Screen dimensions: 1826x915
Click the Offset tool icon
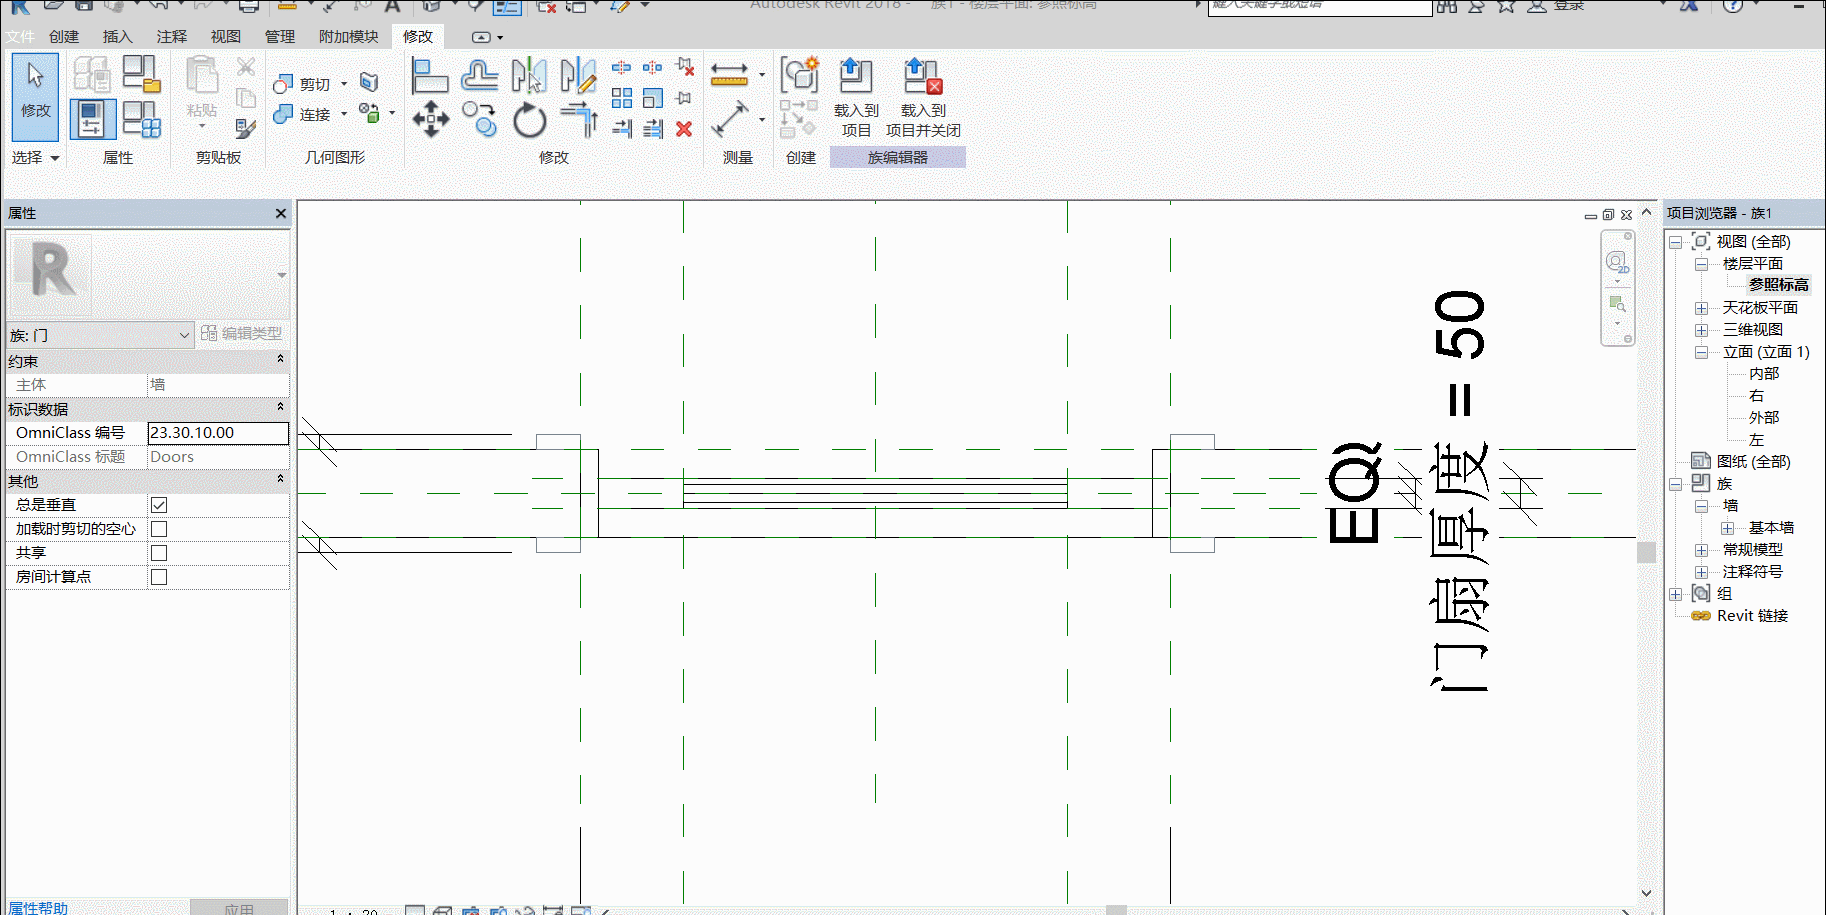[x=479, y=75]
